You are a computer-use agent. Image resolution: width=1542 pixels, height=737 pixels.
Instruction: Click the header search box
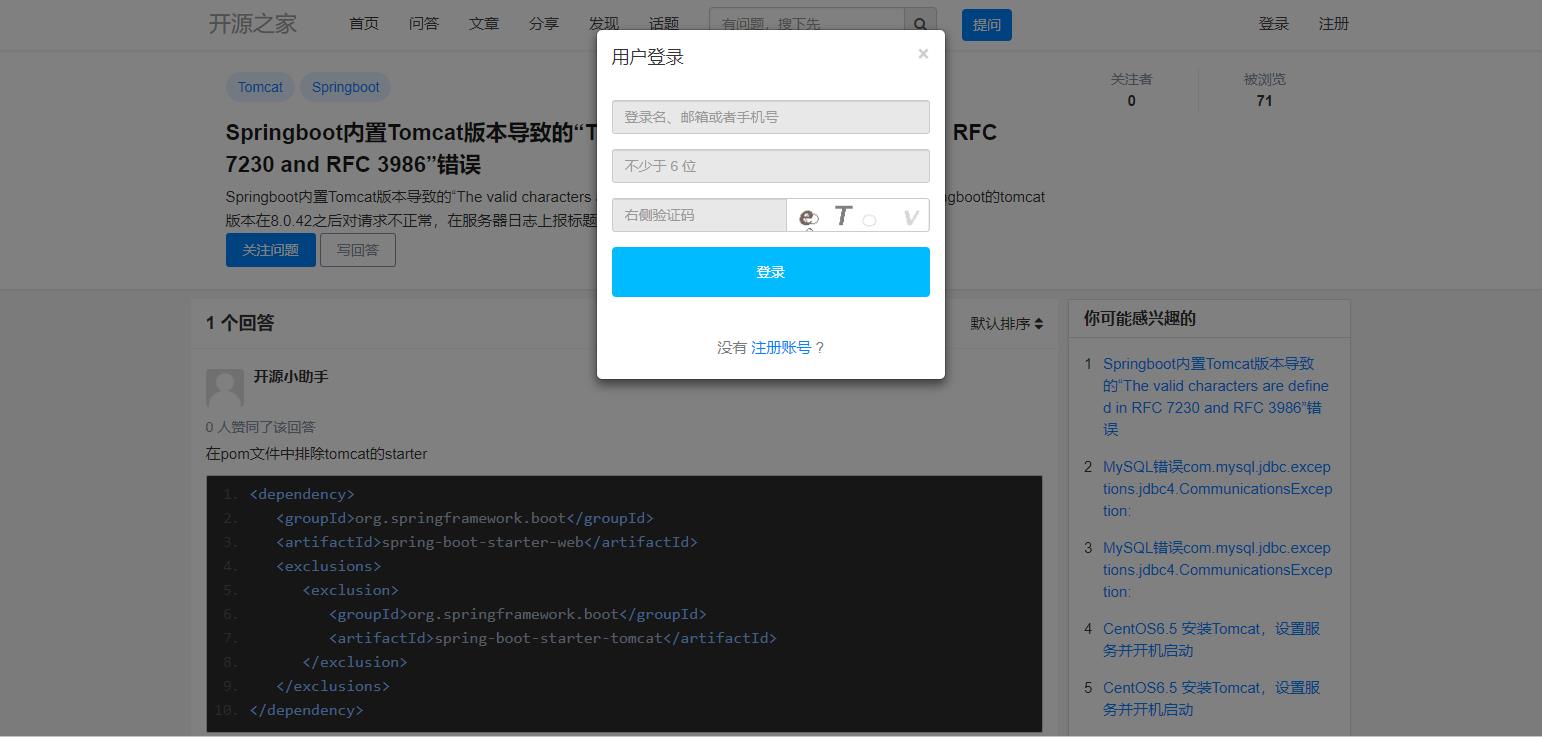coord(807,24)
